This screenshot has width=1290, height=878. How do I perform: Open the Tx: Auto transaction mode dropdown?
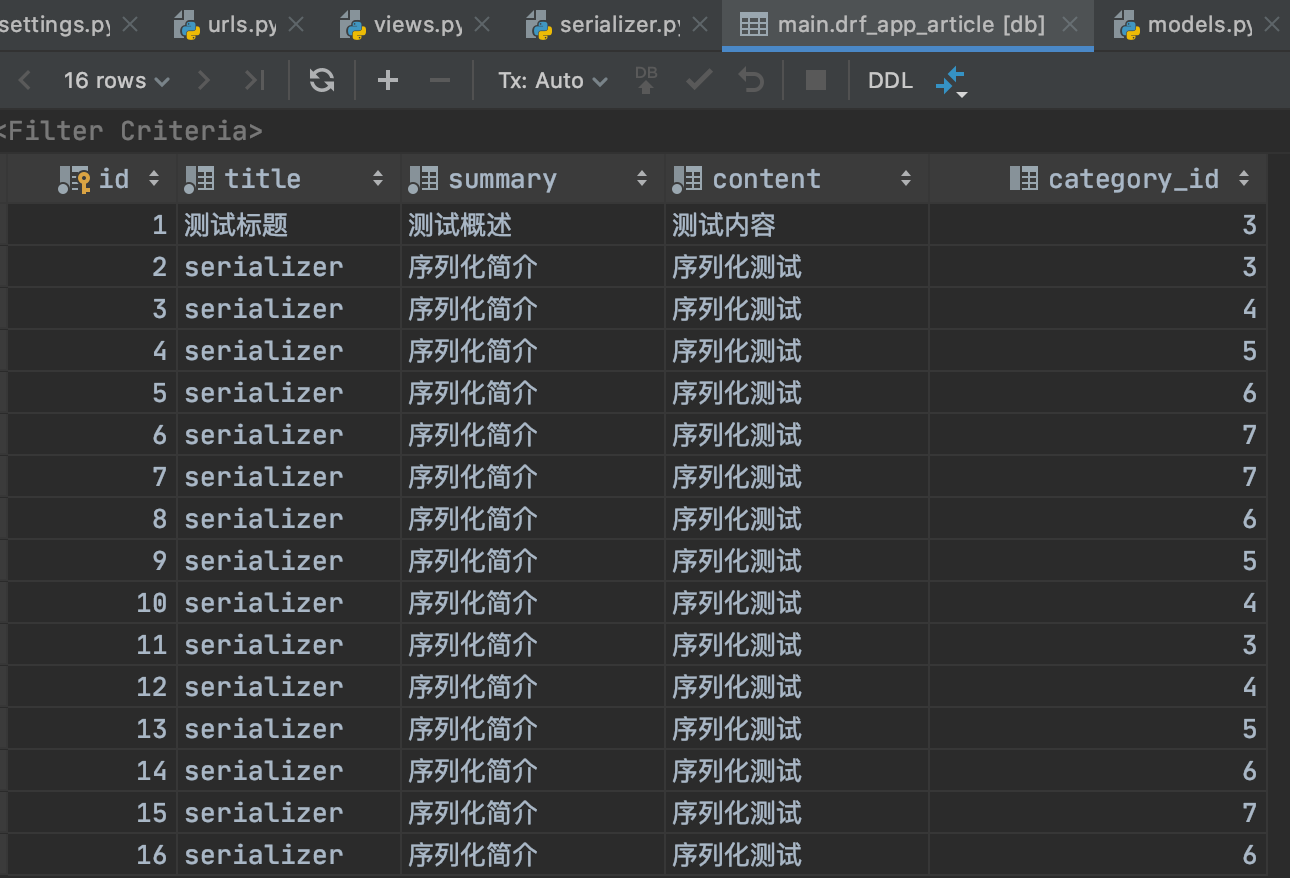[x=552, y=80]
